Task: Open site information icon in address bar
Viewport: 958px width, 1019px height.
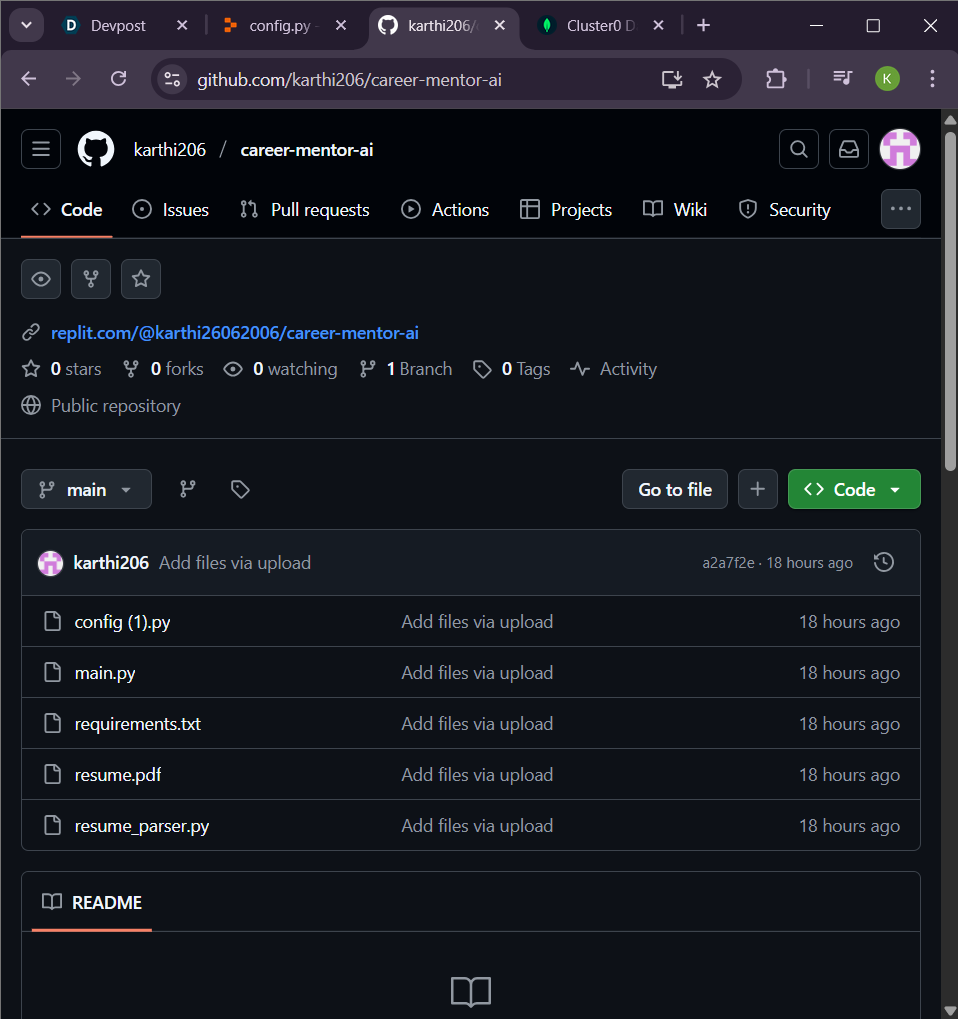Action: [172, 79]
